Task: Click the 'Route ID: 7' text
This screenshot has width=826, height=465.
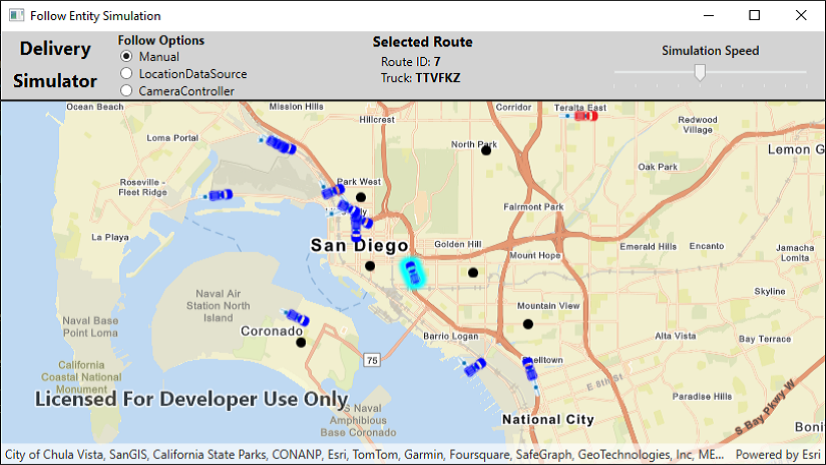Action: [410, 62]
